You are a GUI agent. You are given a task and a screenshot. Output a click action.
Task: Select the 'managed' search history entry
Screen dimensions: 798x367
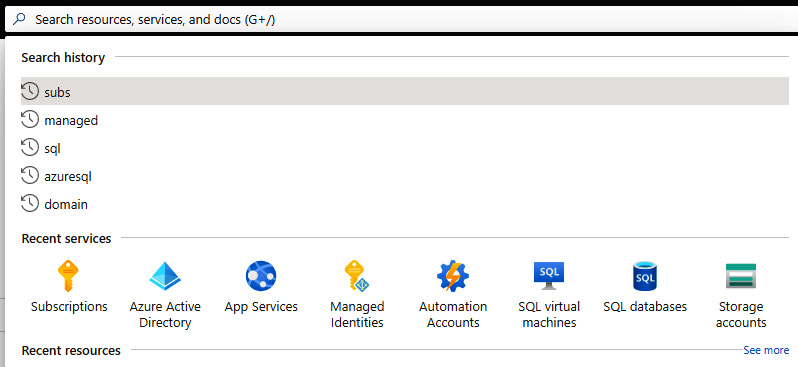pos(405,120)
